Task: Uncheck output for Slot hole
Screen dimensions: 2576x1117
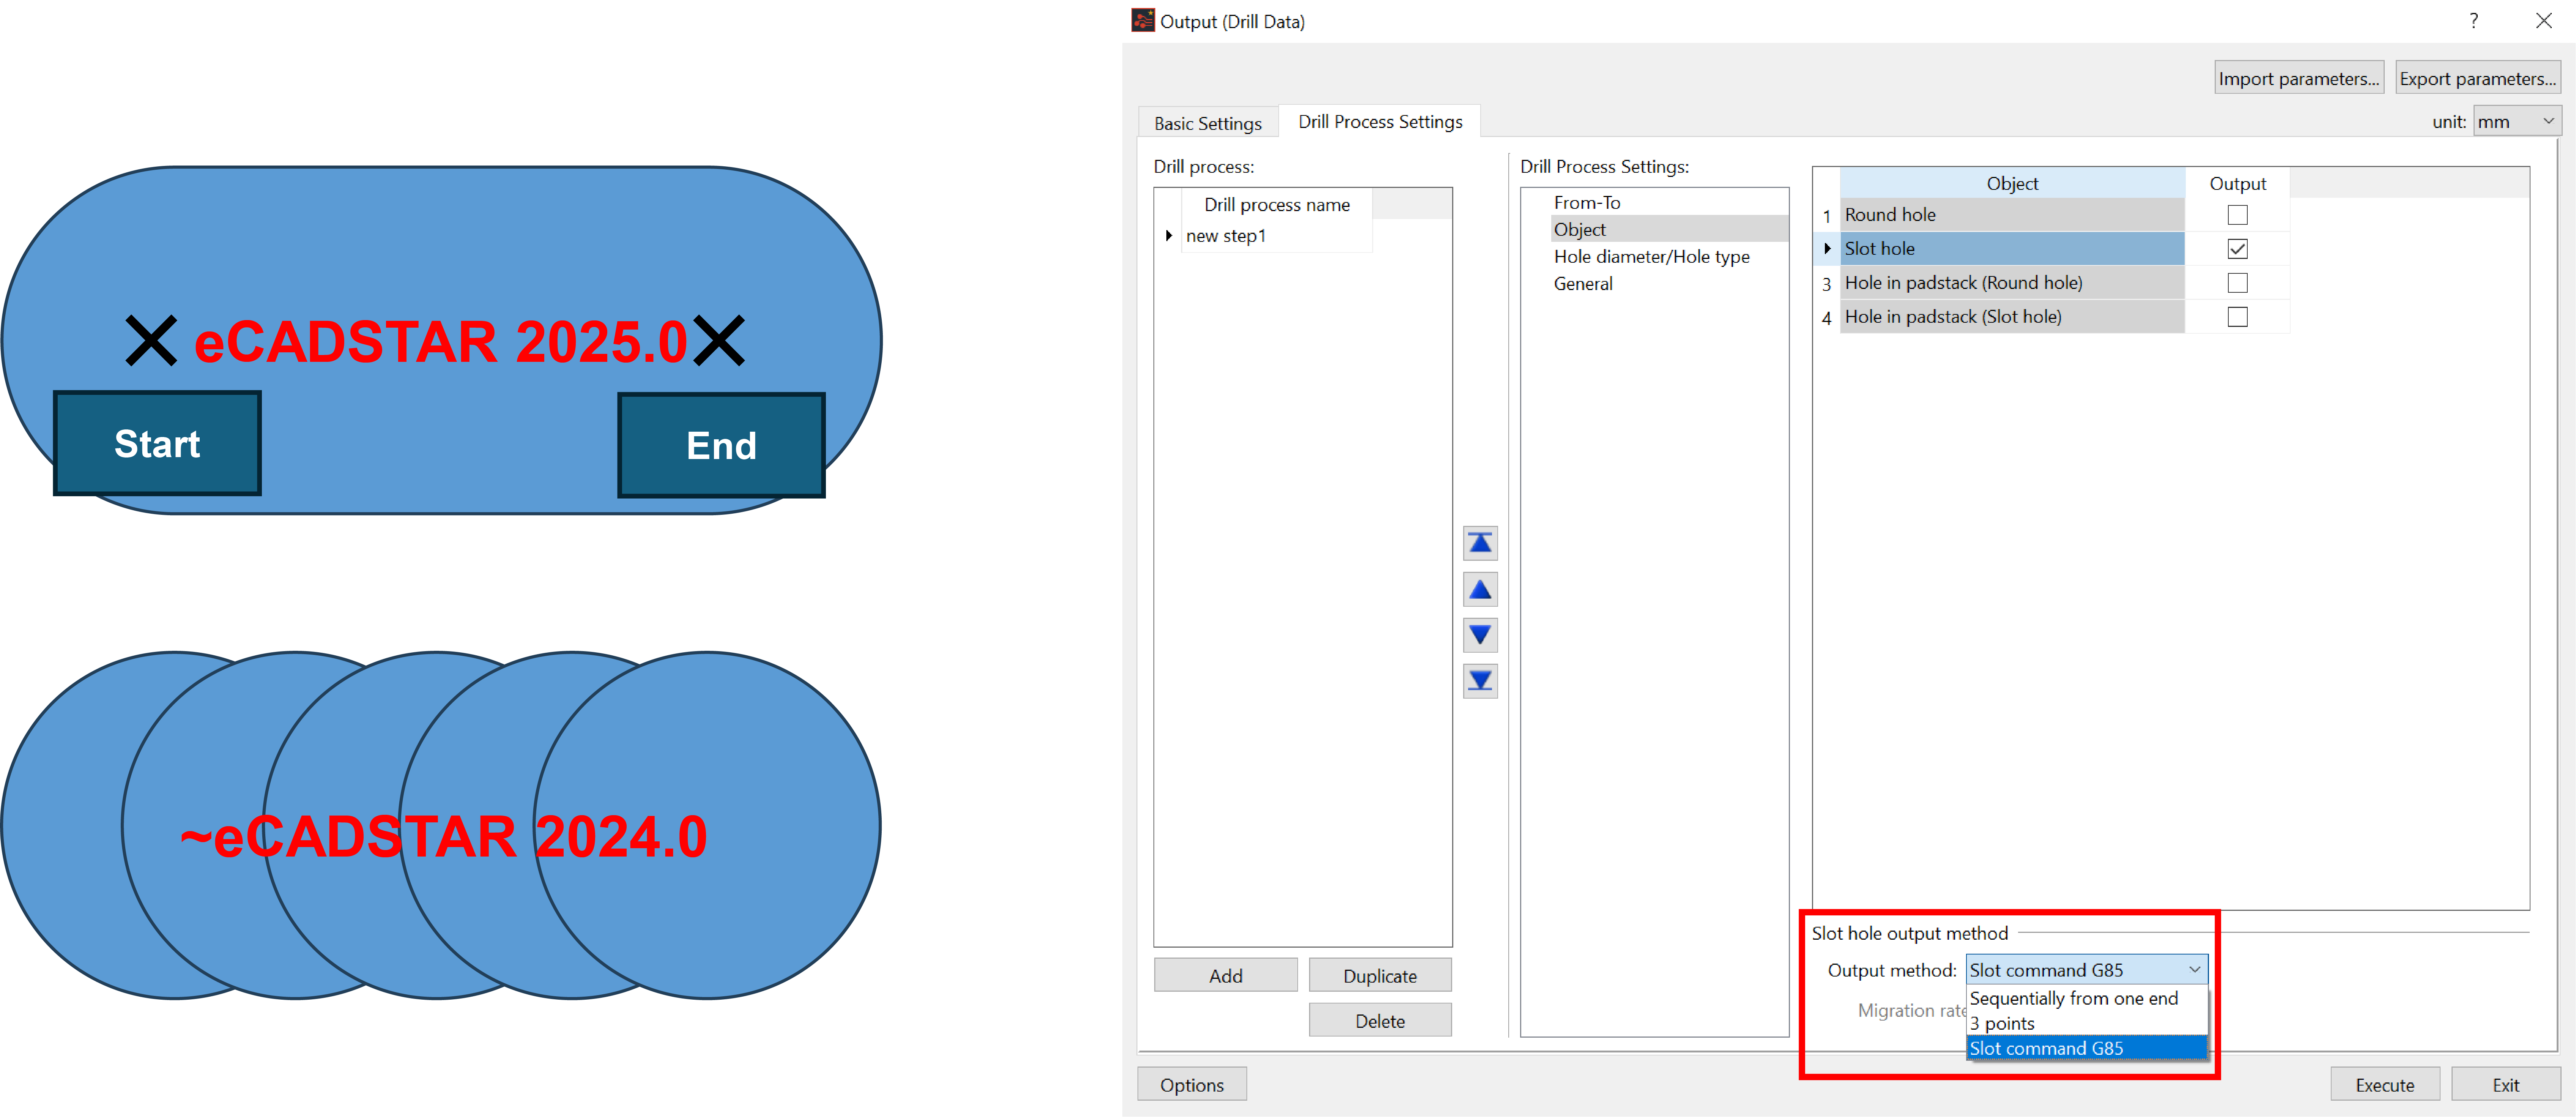Action: (x=2237, y=249)
